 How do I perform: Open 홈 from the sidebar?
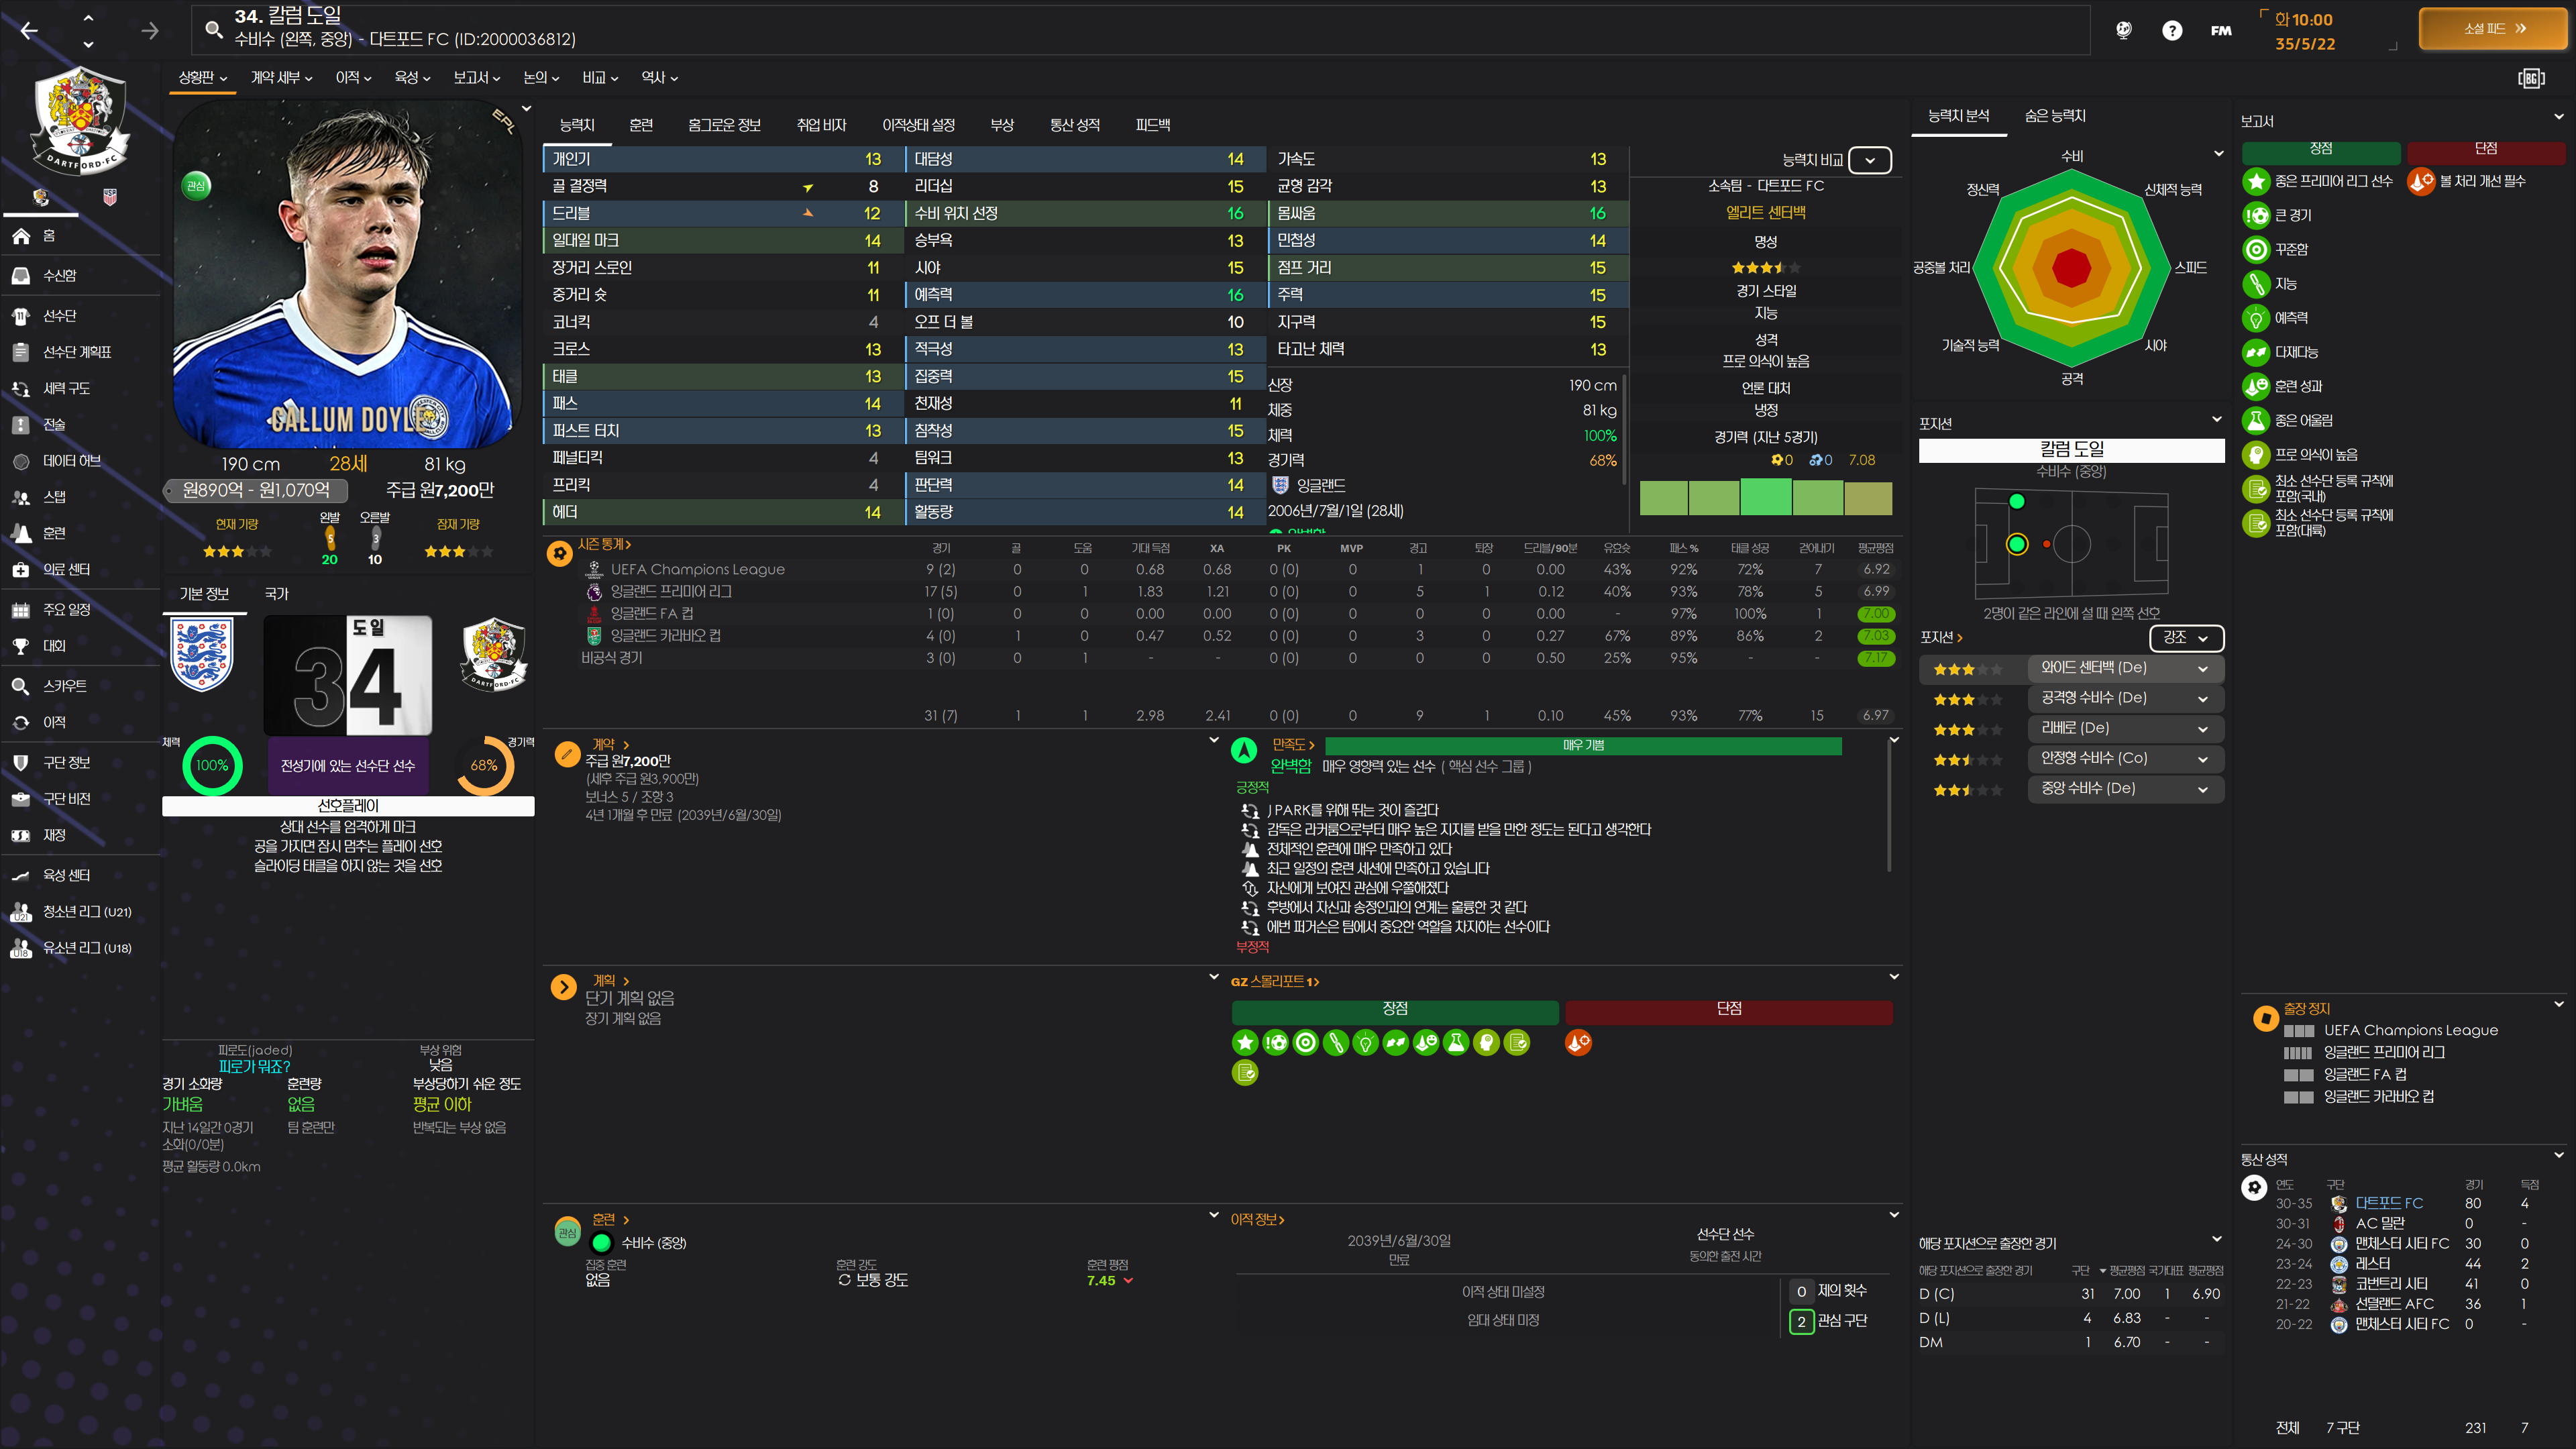pos(48,236)
